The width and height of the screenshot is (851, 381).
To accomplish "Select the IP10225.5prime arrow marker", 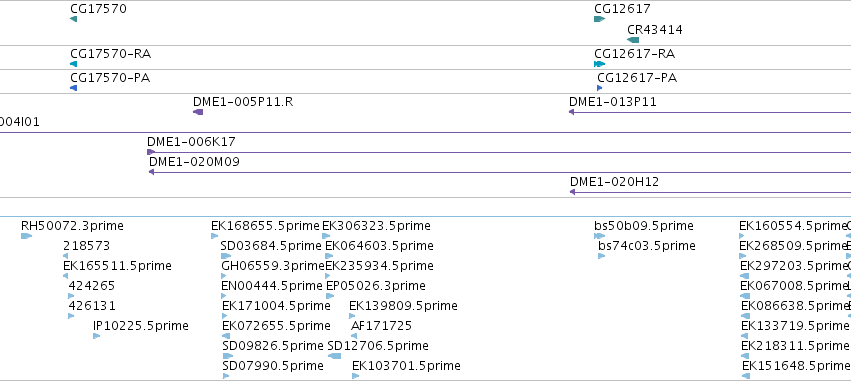I will click(x=97, y=336).
